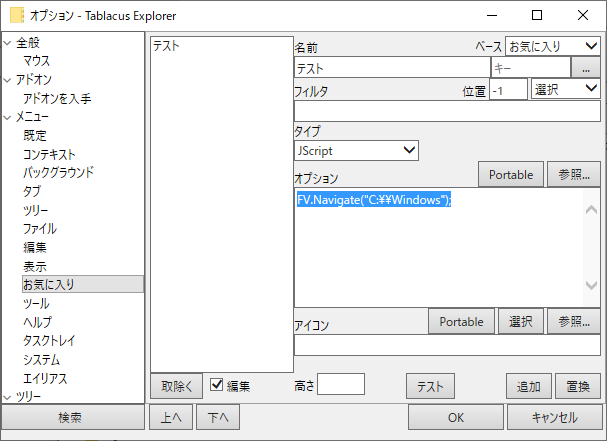Select the テスト entry in the list

pos(166,46)
